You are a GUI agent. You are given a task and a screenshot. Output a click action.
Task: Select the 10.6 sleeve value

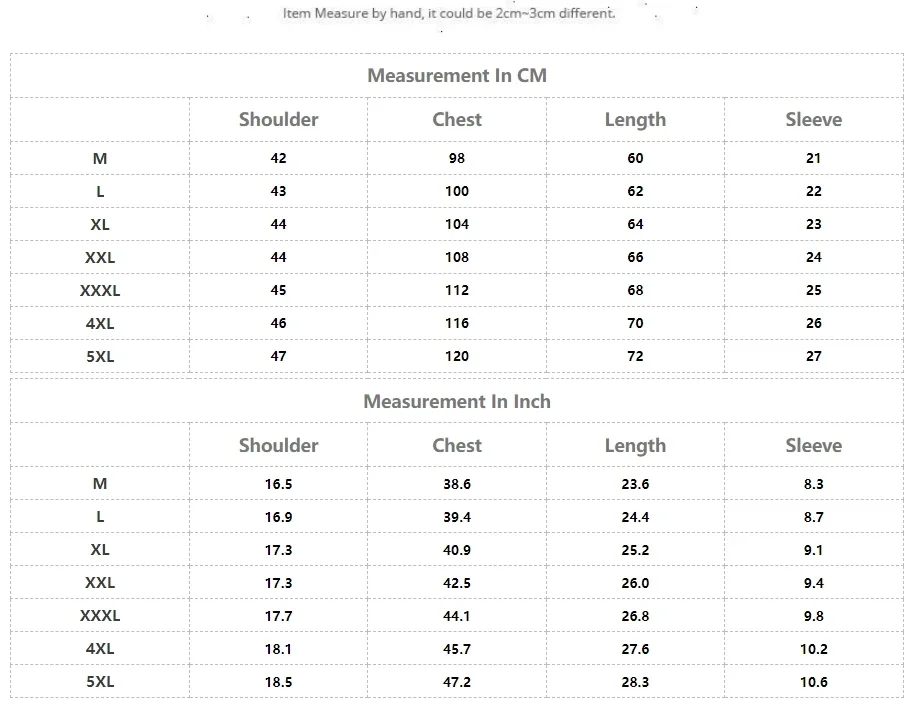click(x=813, y=682)
